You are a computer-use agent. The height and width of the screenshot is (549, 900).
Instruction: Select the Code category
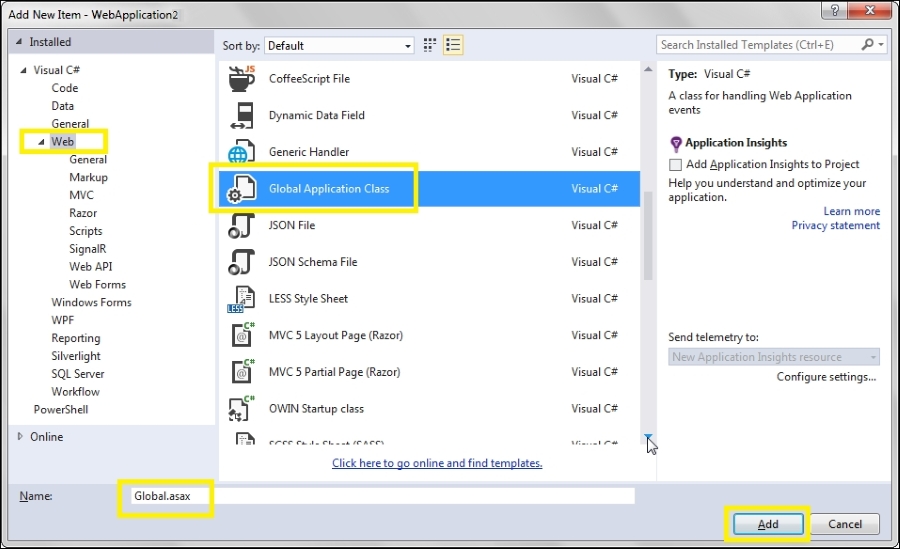pyautogui.click(x=65, y=88)
